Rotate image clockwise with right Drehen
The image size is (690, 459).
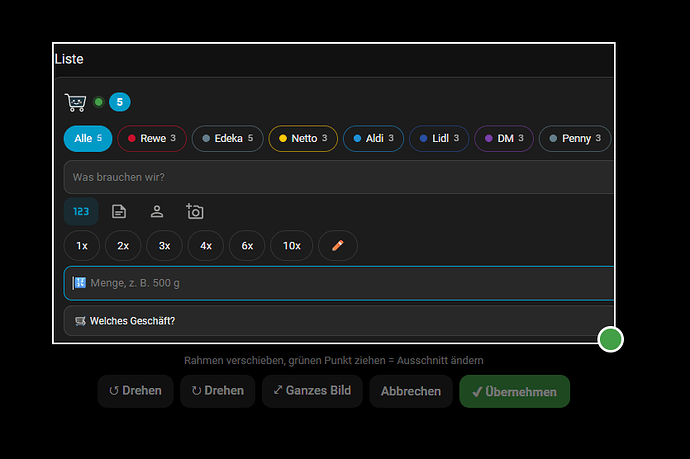click(218, 391)
